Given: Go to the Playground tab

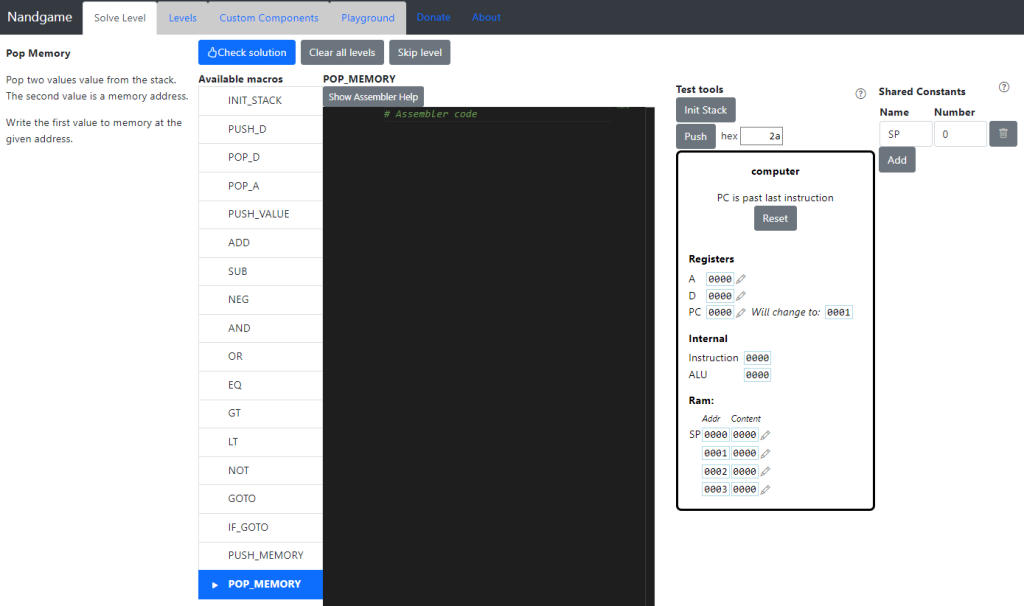Looking at the screenshot, I should pyautogui.click(x=367, y=18).
